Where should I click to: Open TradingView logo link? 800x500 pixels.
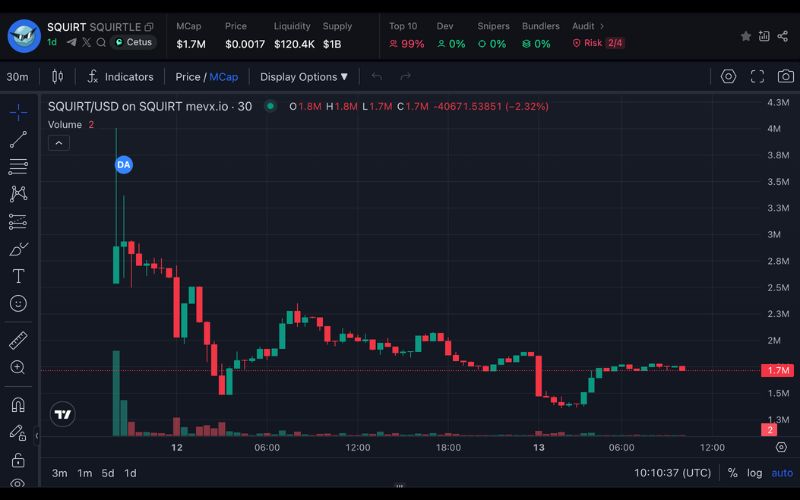63,414
